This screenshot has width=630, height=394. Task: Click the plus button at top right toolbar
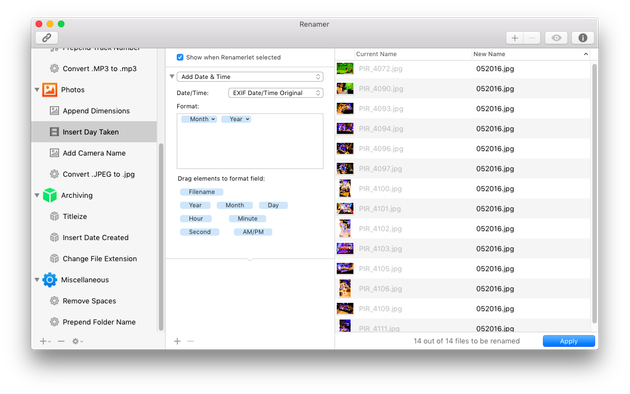point(514,38)
